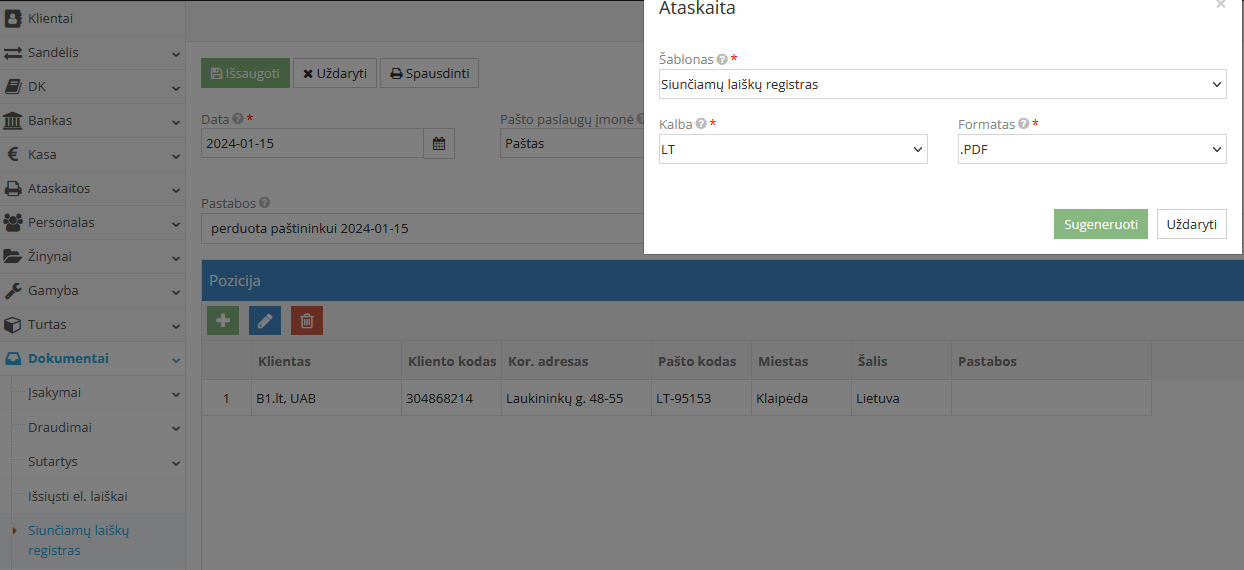Click the Personalas people icon

click(13, 223)
